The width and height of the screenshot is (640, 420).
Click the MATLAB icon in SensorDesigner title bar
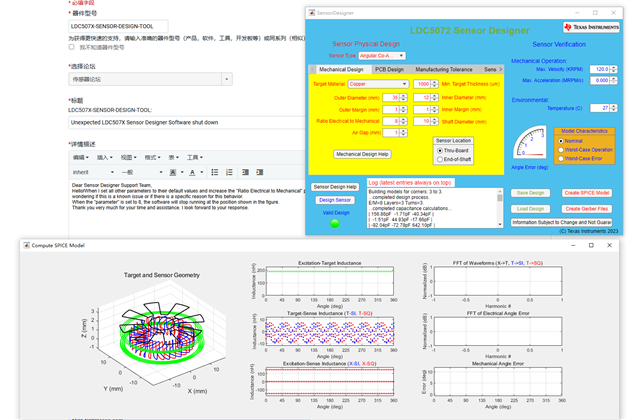(x=312, y=13)
